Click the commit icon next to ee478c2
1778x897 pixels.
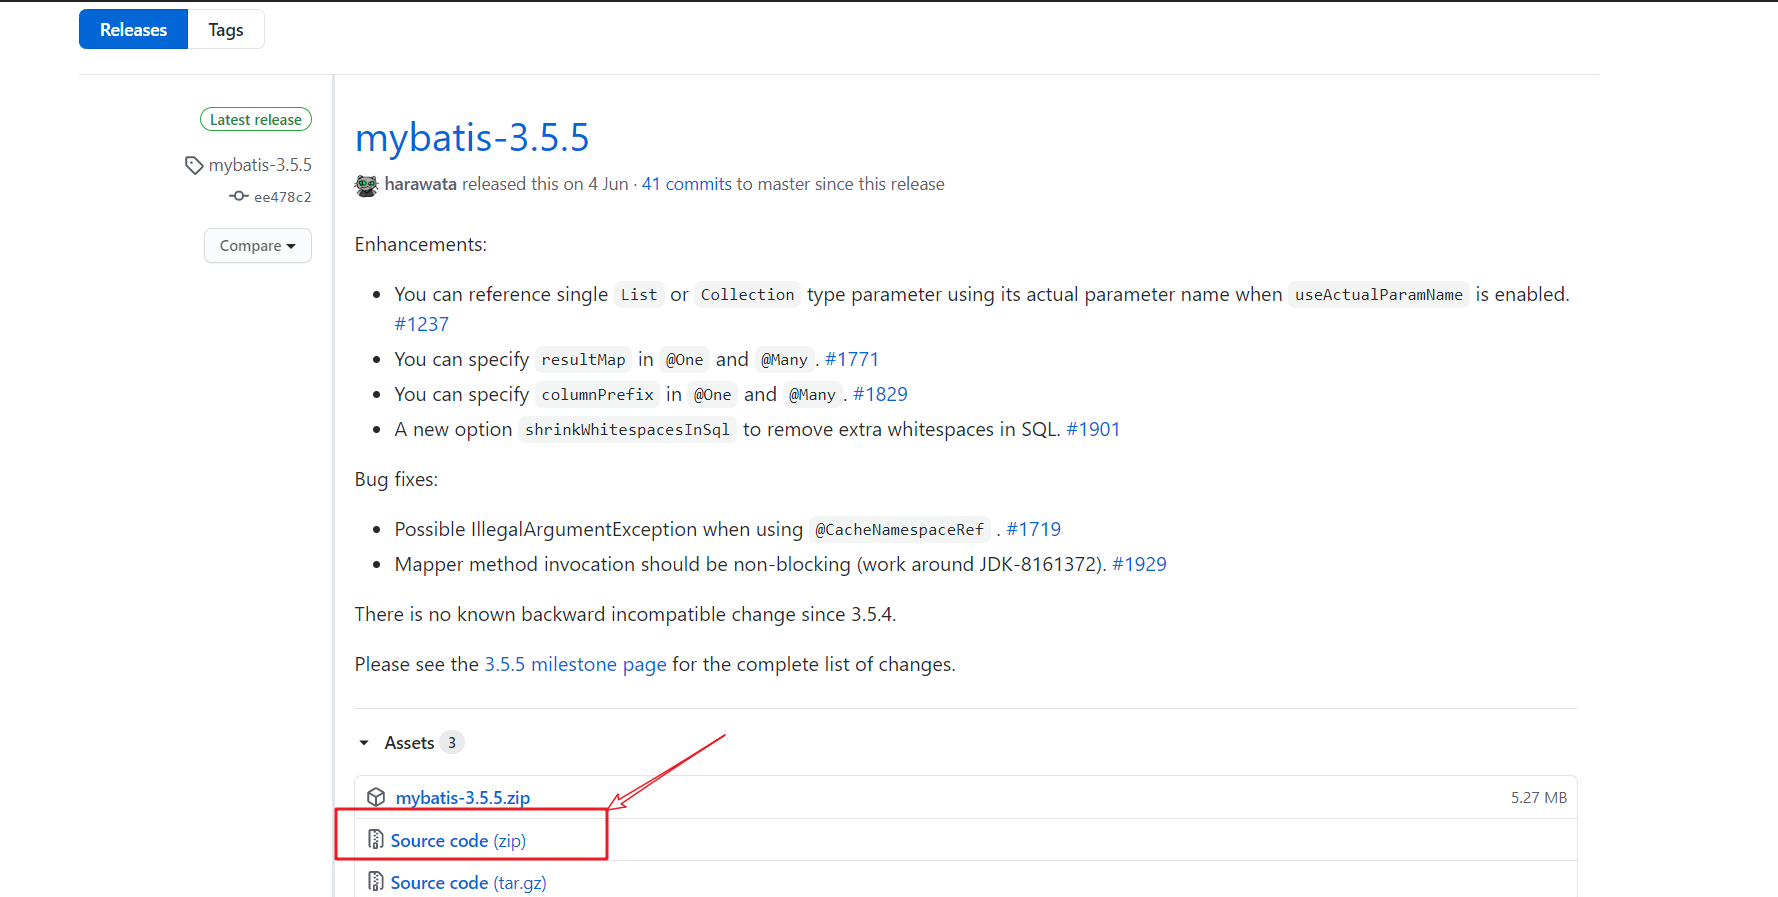pos(239,196)
